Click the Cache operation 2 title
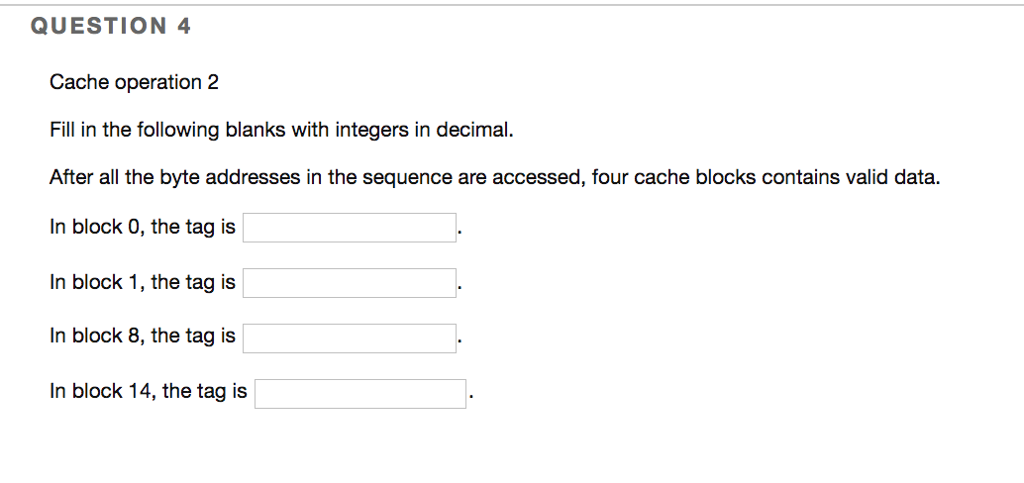Image resolution: width=1024 pixels, height=483 pixels. tap(134, 83)
